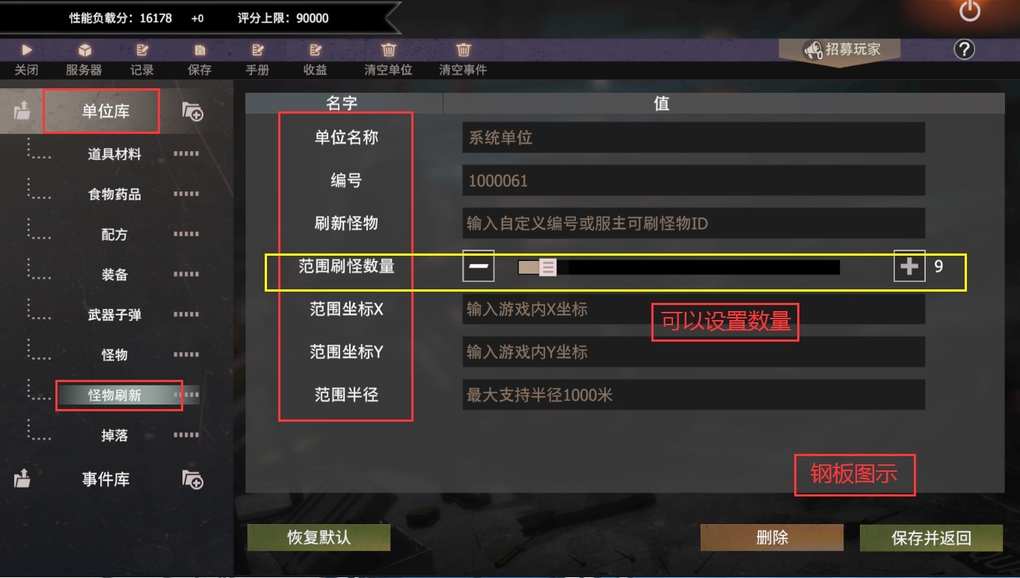Click the 关闭 play icon in toolbar

[26, 49]
